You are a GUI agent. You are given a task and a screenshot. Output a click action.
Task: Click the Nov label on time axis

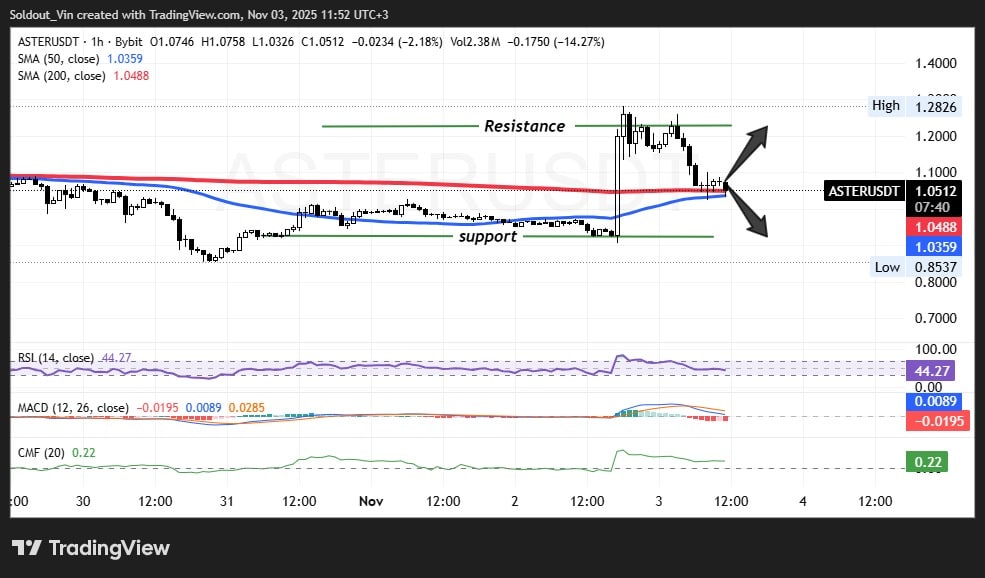coord(371,500)
